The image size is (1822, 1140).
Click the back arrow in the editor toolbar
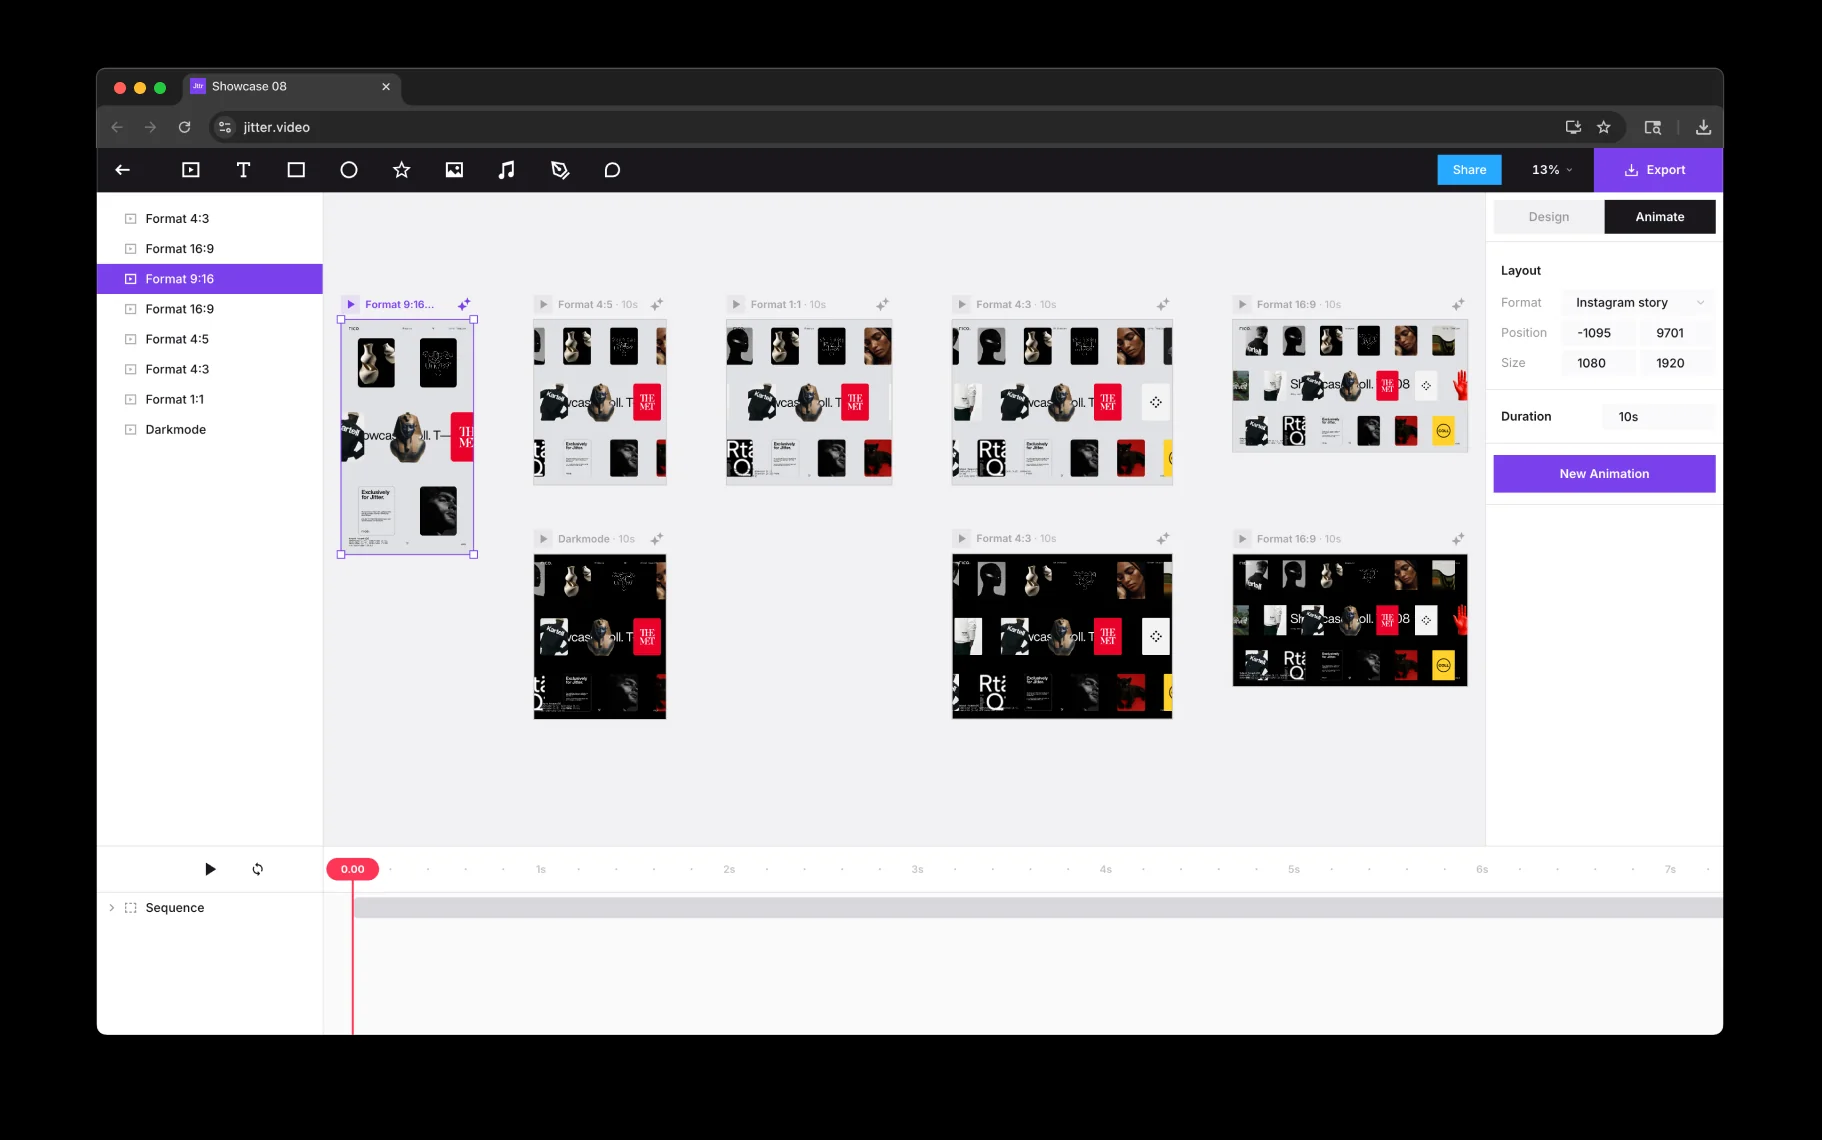pyautogui.click(x=123, y=170)
